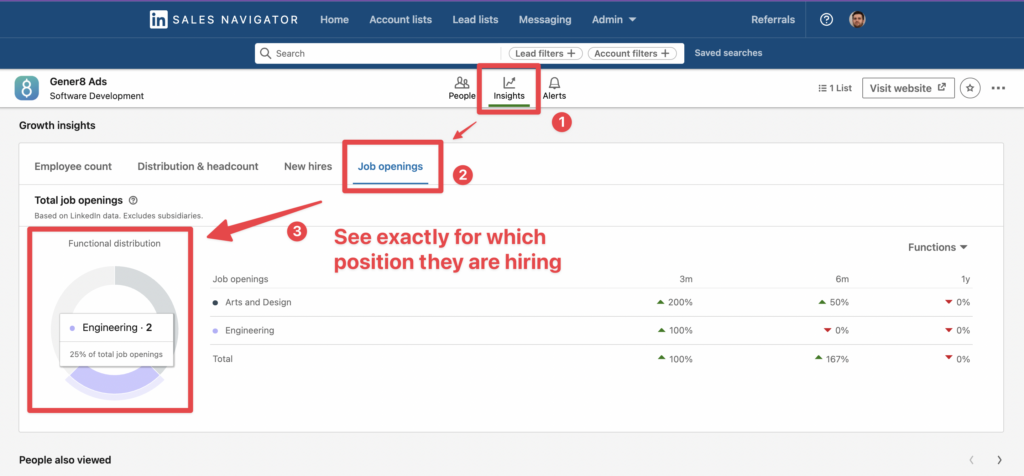Image resolution: width=1024 pixels, height=476 pixels.
Task: Click the LinkedIn Sales Navigator logo
Action: point(223,20)
